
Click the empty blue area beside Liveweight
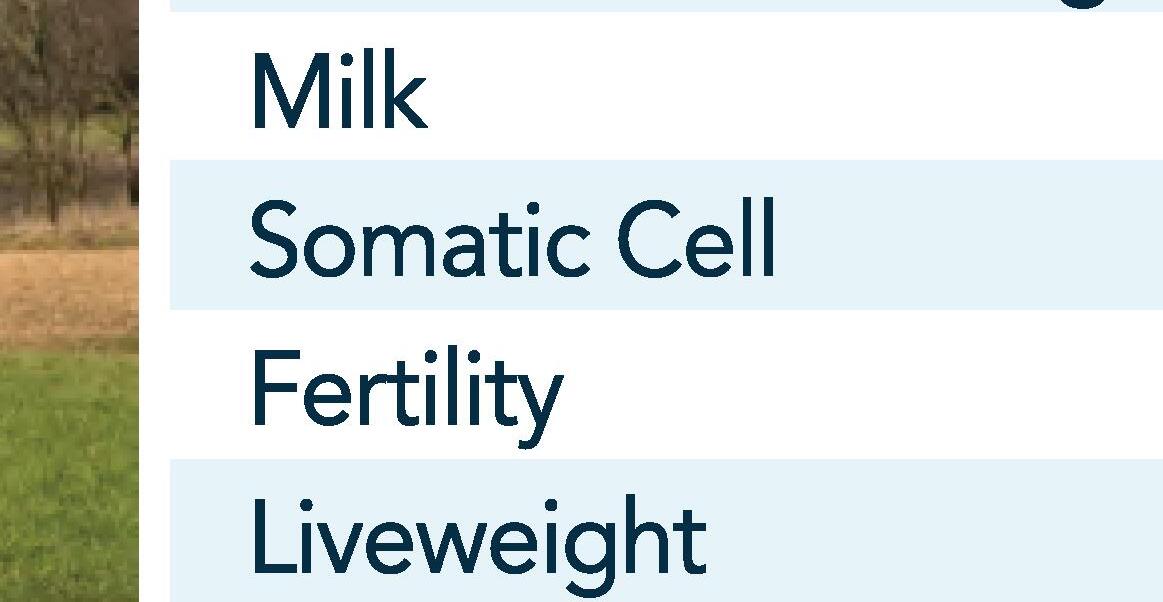coord(935,531)
